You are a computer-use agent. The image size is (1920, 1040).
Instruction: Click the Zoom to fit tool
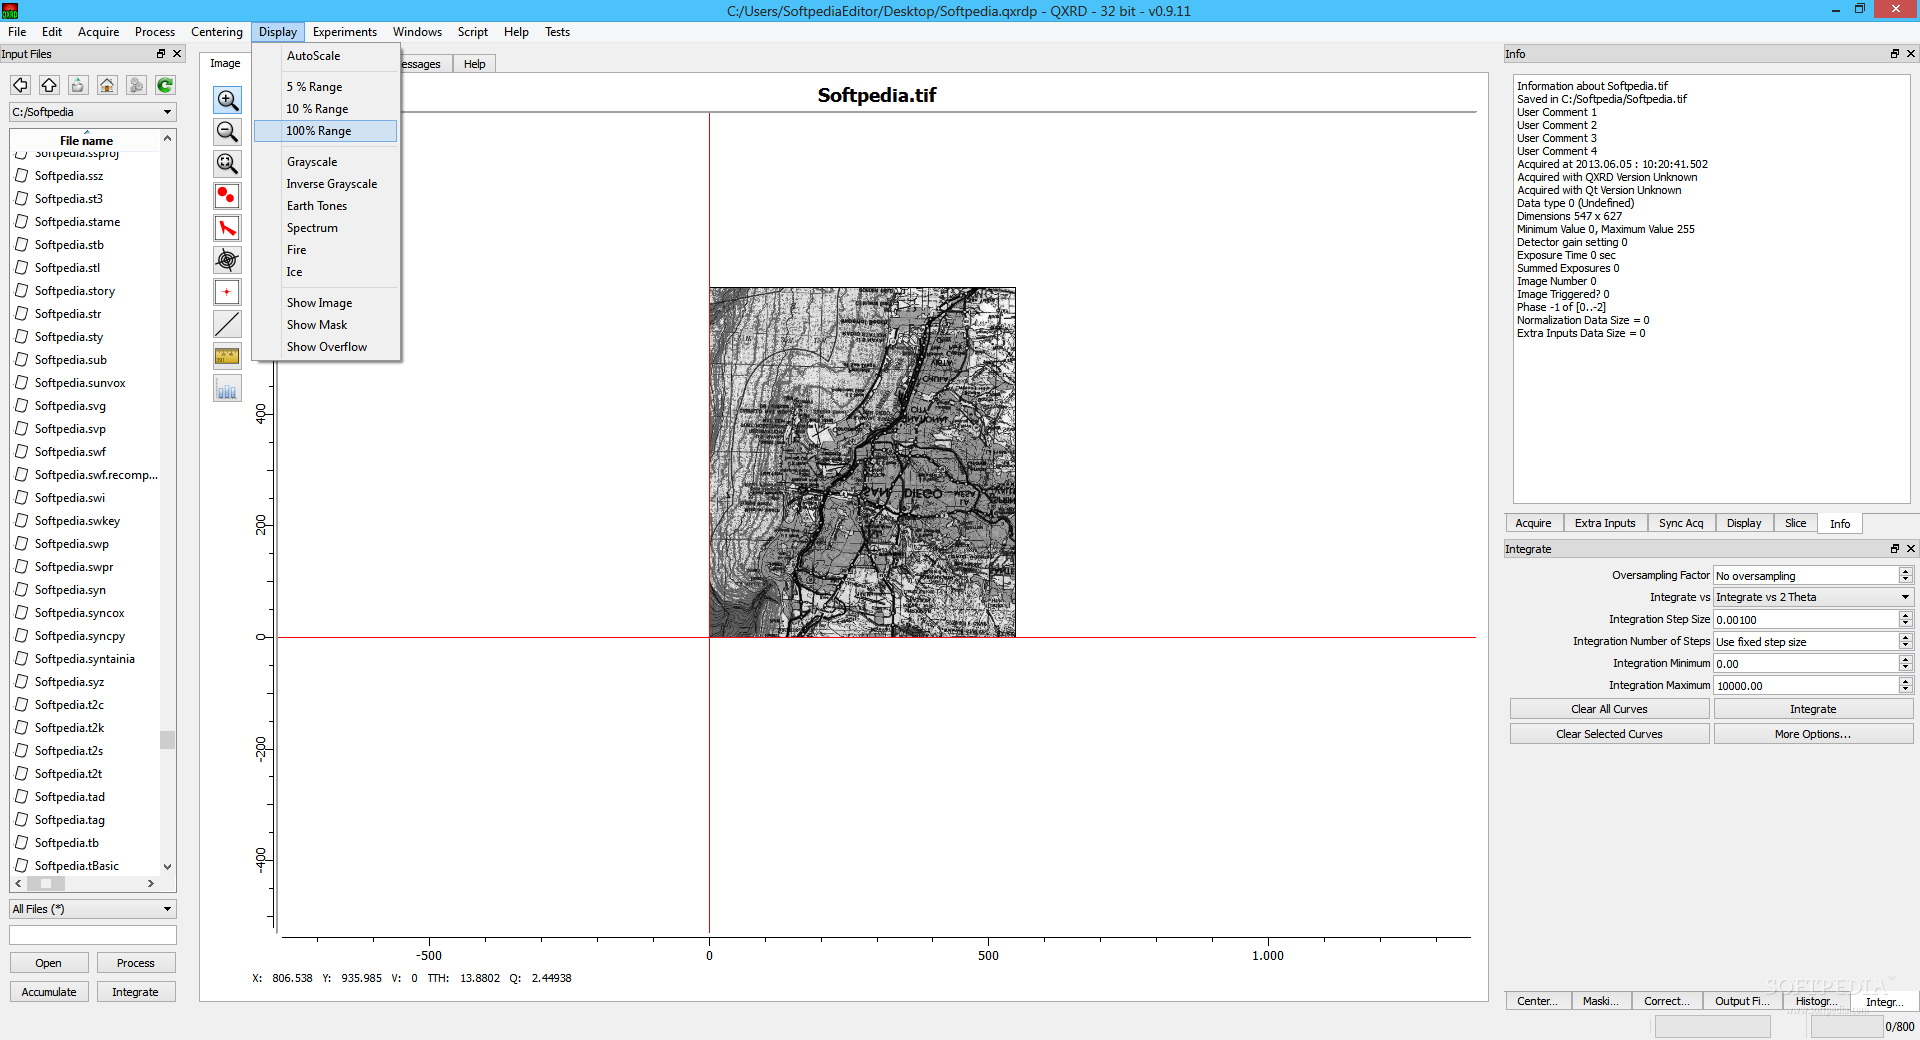[x=227, y=164]
